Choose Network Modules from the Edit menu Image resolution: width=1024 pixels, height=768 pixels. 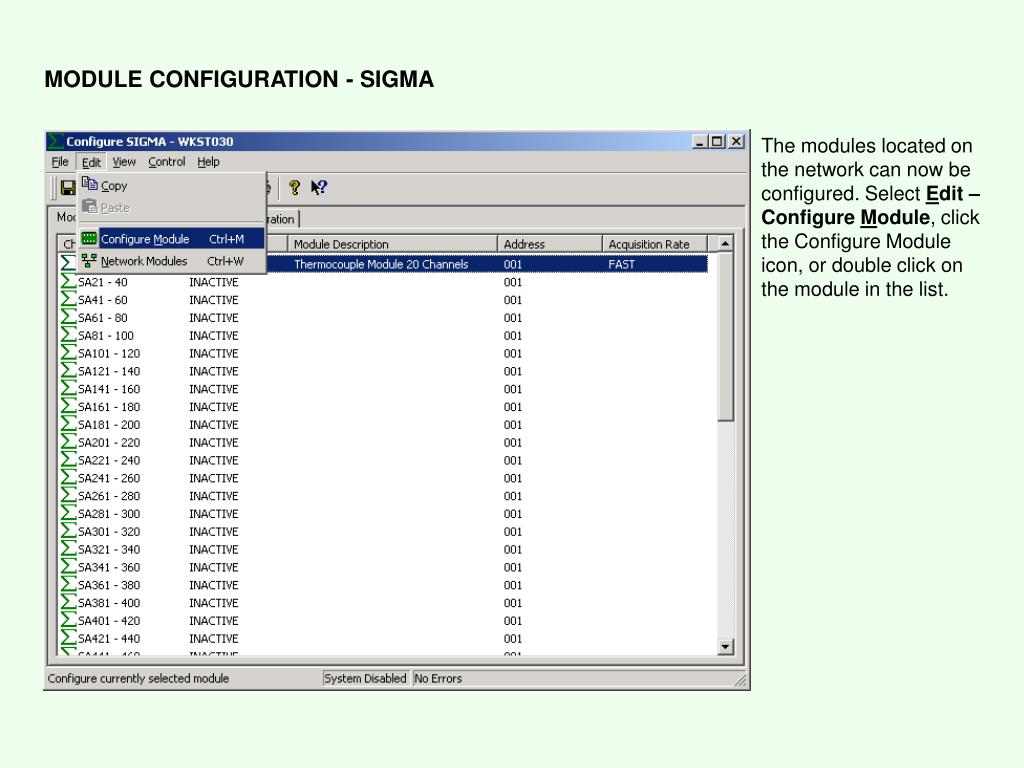tap(172, 261)
